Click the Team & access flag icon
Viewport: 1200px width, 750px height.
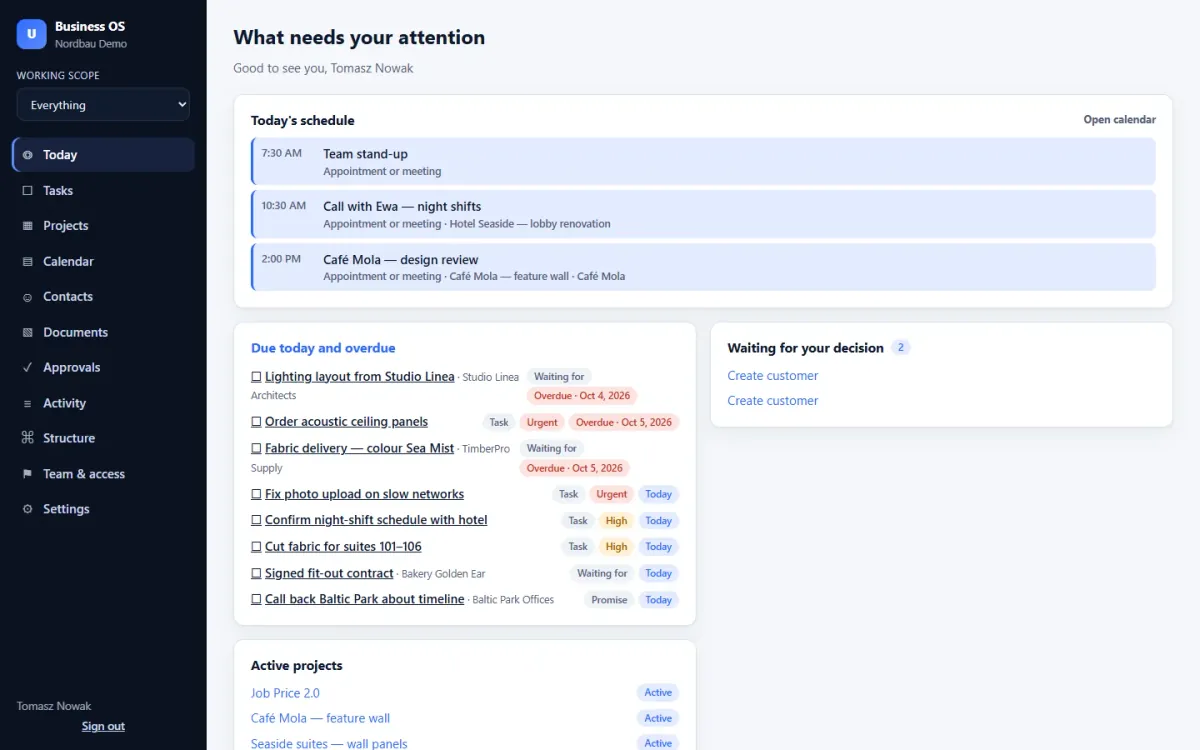[27, 474]
